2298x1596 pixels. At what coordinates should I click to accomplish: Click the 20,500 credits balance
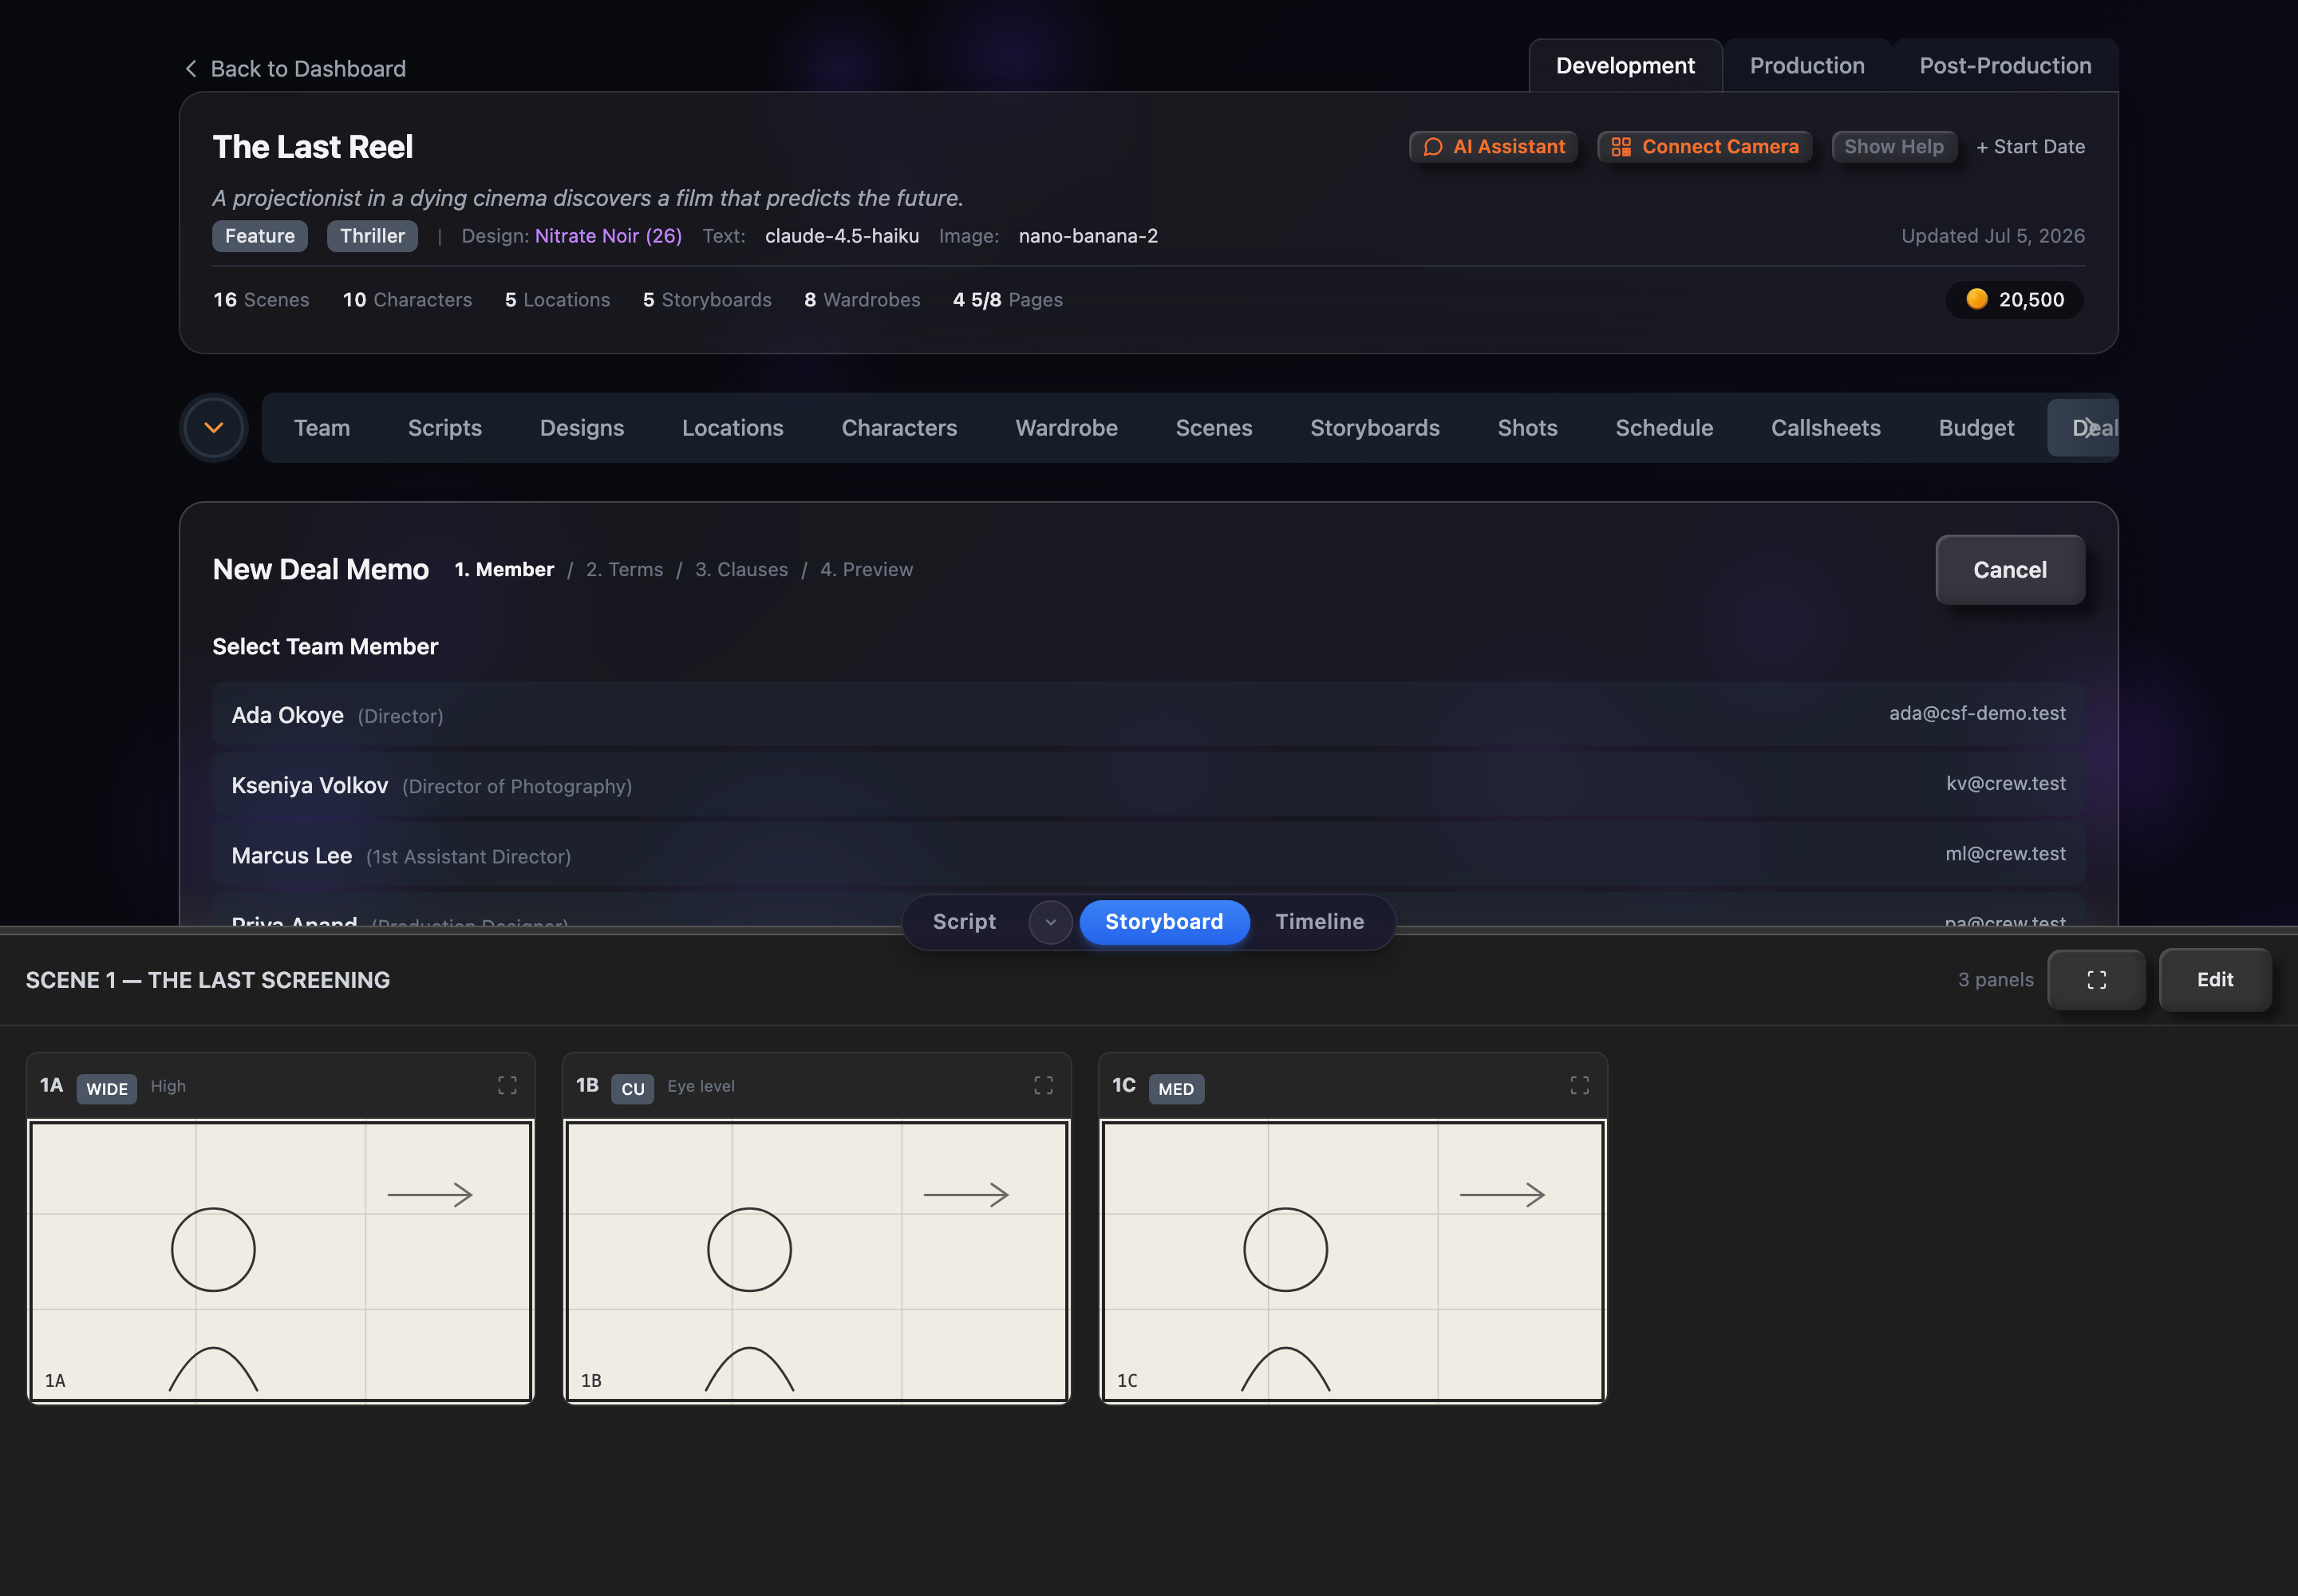point(2015,299)
